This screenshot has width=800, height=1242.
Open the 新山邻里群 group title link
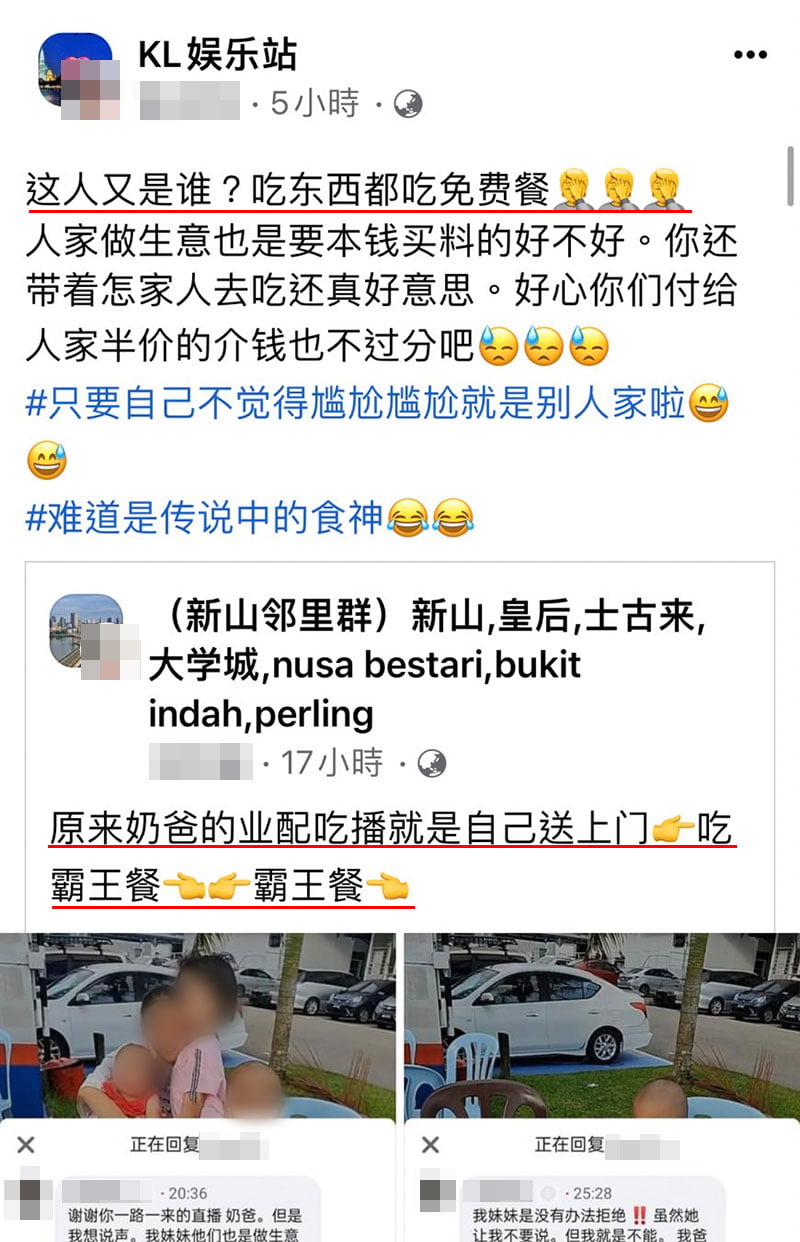427,667
